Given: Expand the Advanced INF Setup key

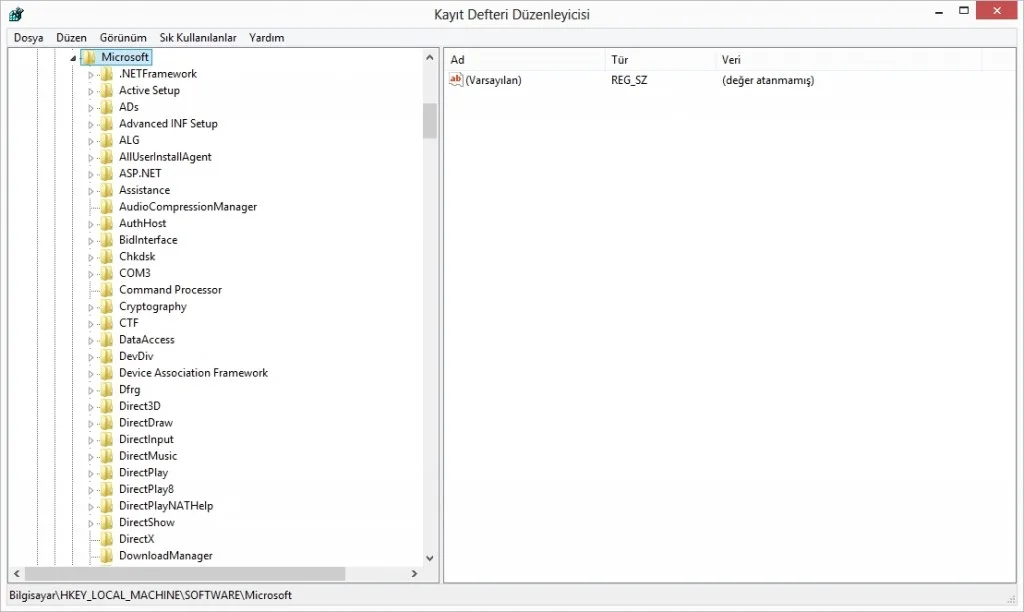Looking at the screenshot, I should 91,125.
